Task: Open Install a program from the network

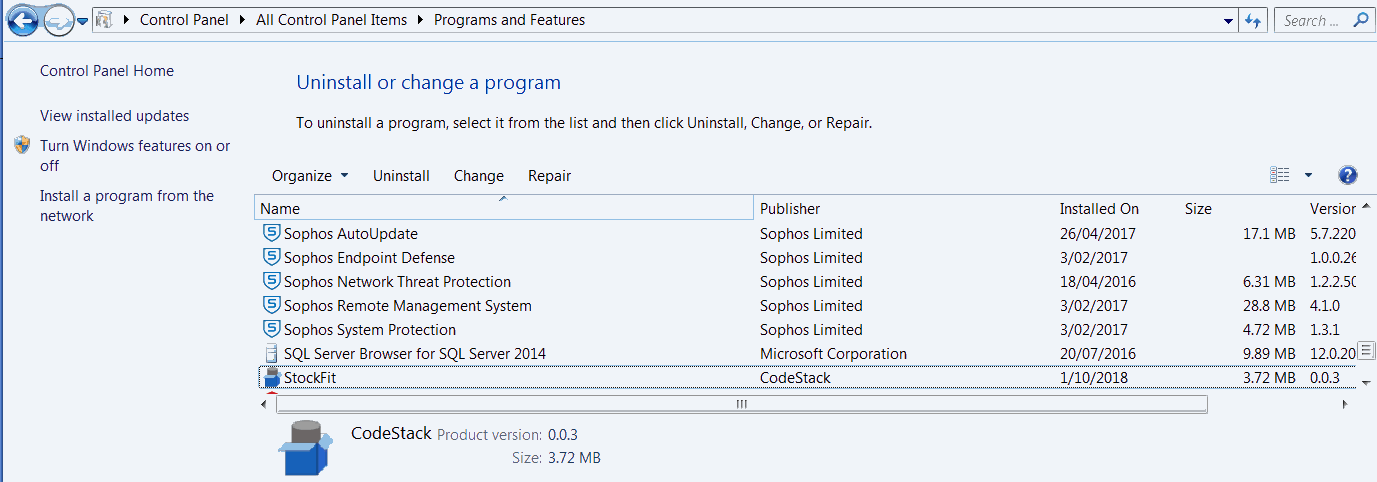Action: click(127, 206)
